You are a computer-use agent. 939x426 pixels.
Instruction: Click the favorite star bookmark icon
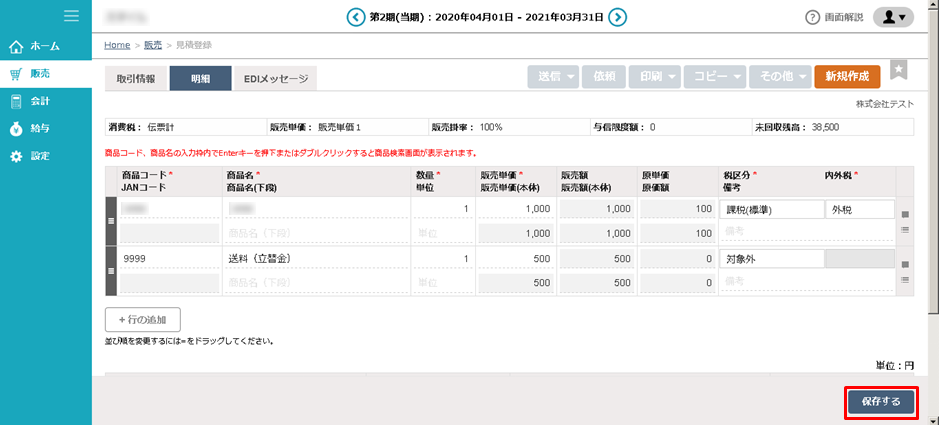click(x=899, y=69)
